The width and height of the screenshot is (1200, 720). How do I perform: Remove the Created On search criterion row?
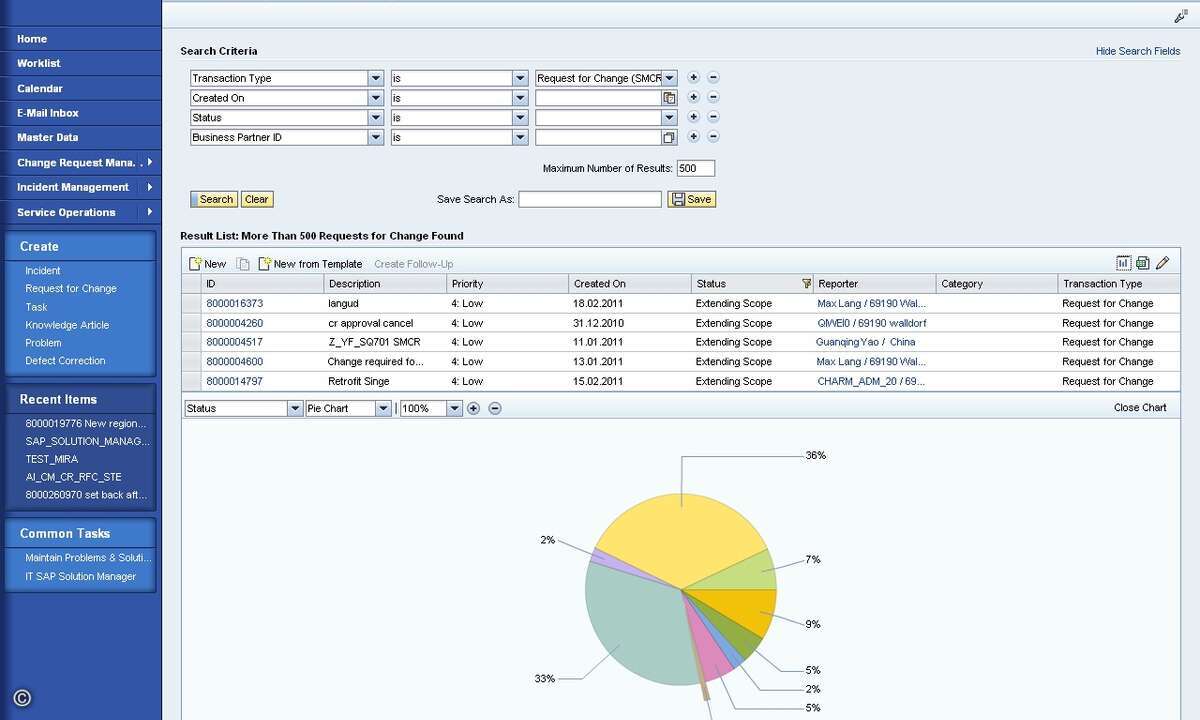point(713,97)
